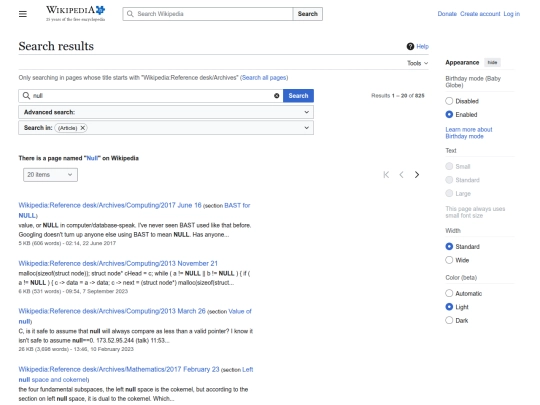Viewport: 540px width, 405px height.
Task: Click the top Search button
Action: 308,14
